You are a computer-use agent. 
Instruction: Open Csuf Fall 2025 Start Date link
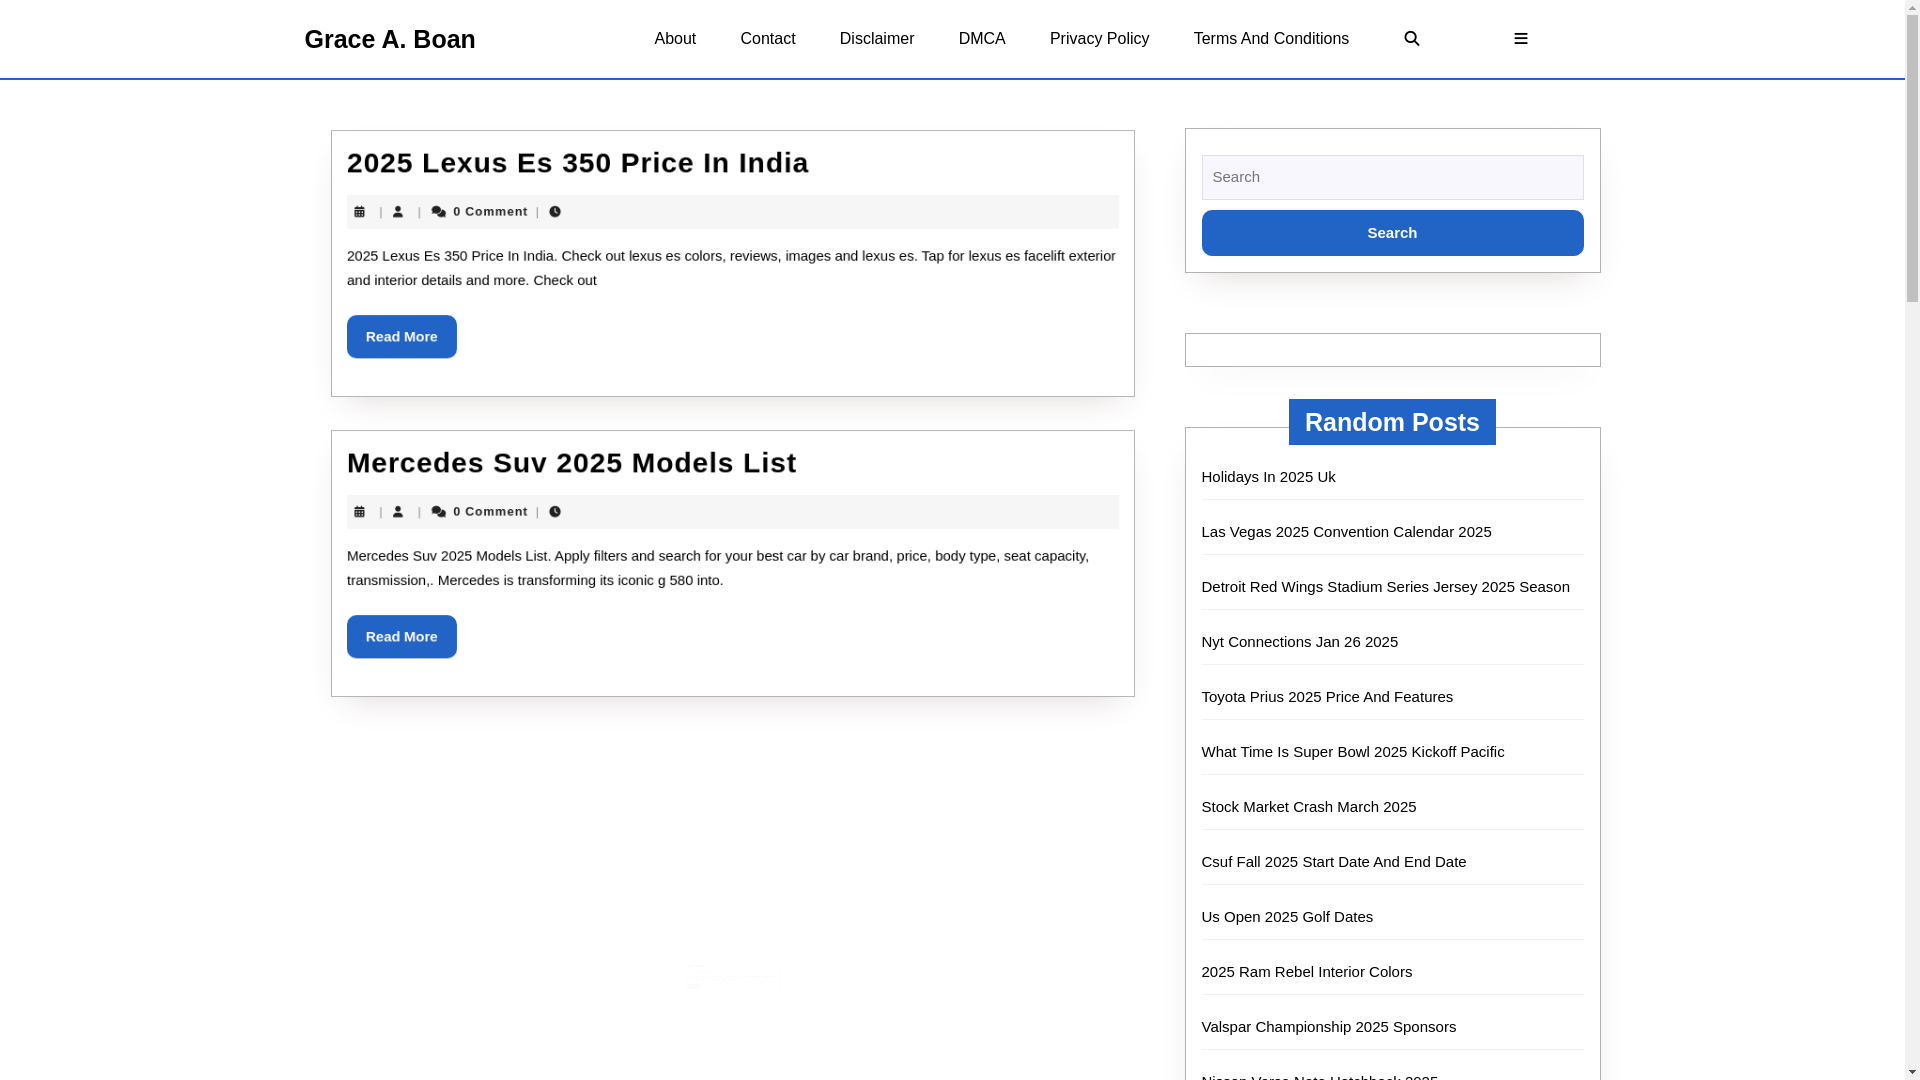click(x=1333, y=862)
